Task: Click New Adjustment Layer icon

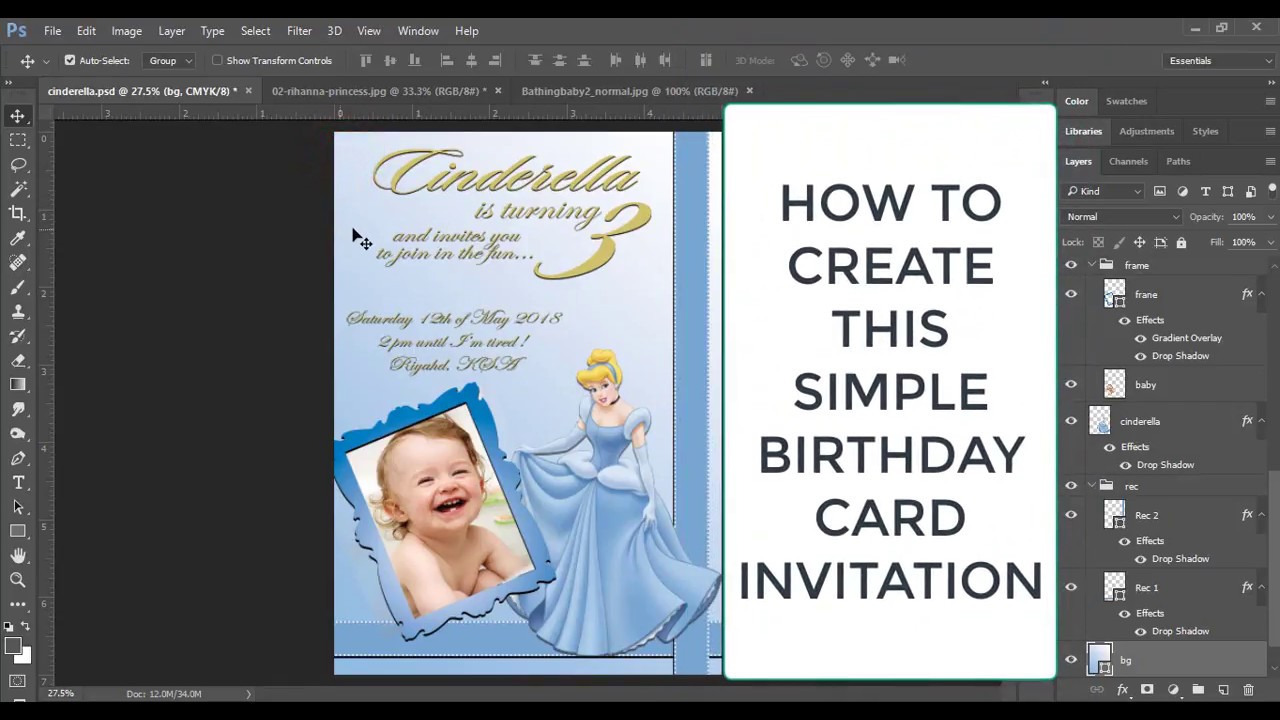Action: [x=1173, y=690]
